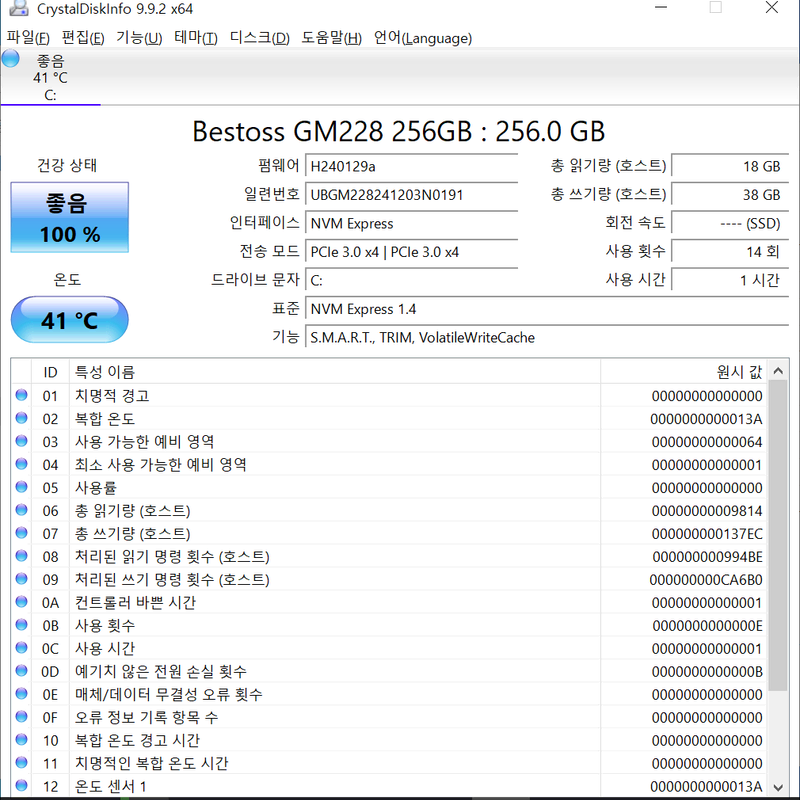This screenshot has width=800, height=800.
Task: Select the 치명적 경고 attribute name
Action: pyautogui.click(x=112, y=396)
